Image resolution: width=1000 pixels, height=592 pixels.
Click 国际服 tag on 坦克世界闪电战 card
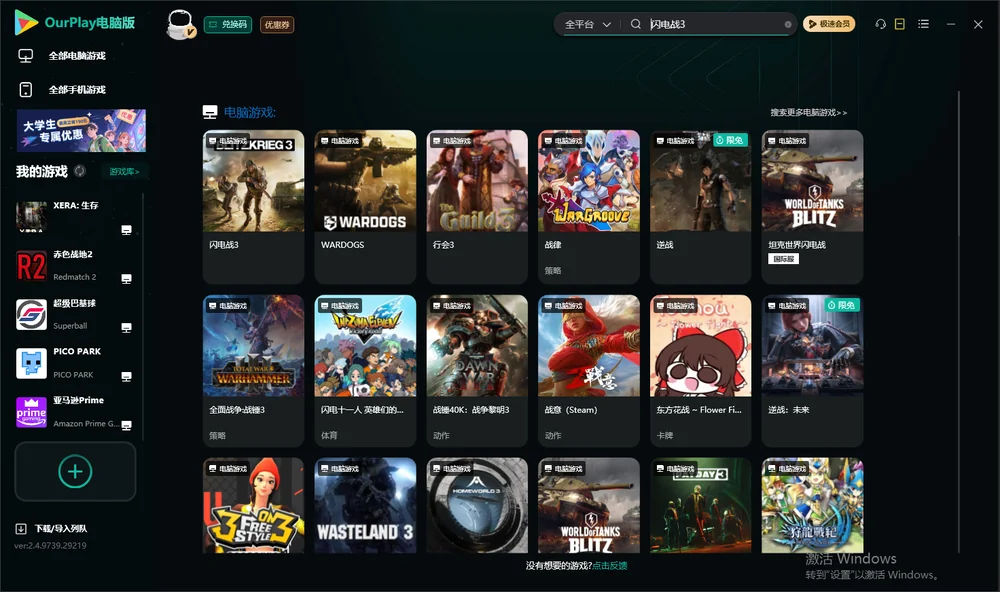click(x=783, y=259)
